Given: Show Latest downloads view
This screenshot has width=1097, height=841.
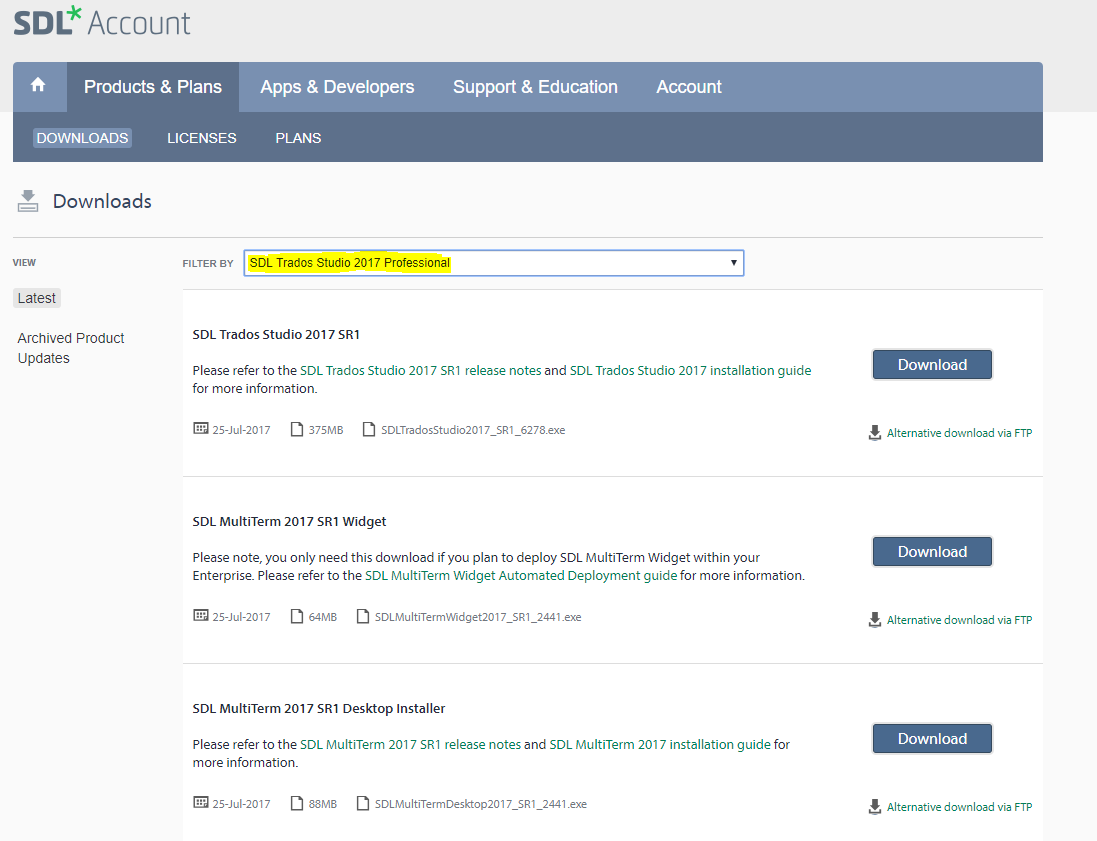Looking at the screenshot, I should [x=36, y=298].
